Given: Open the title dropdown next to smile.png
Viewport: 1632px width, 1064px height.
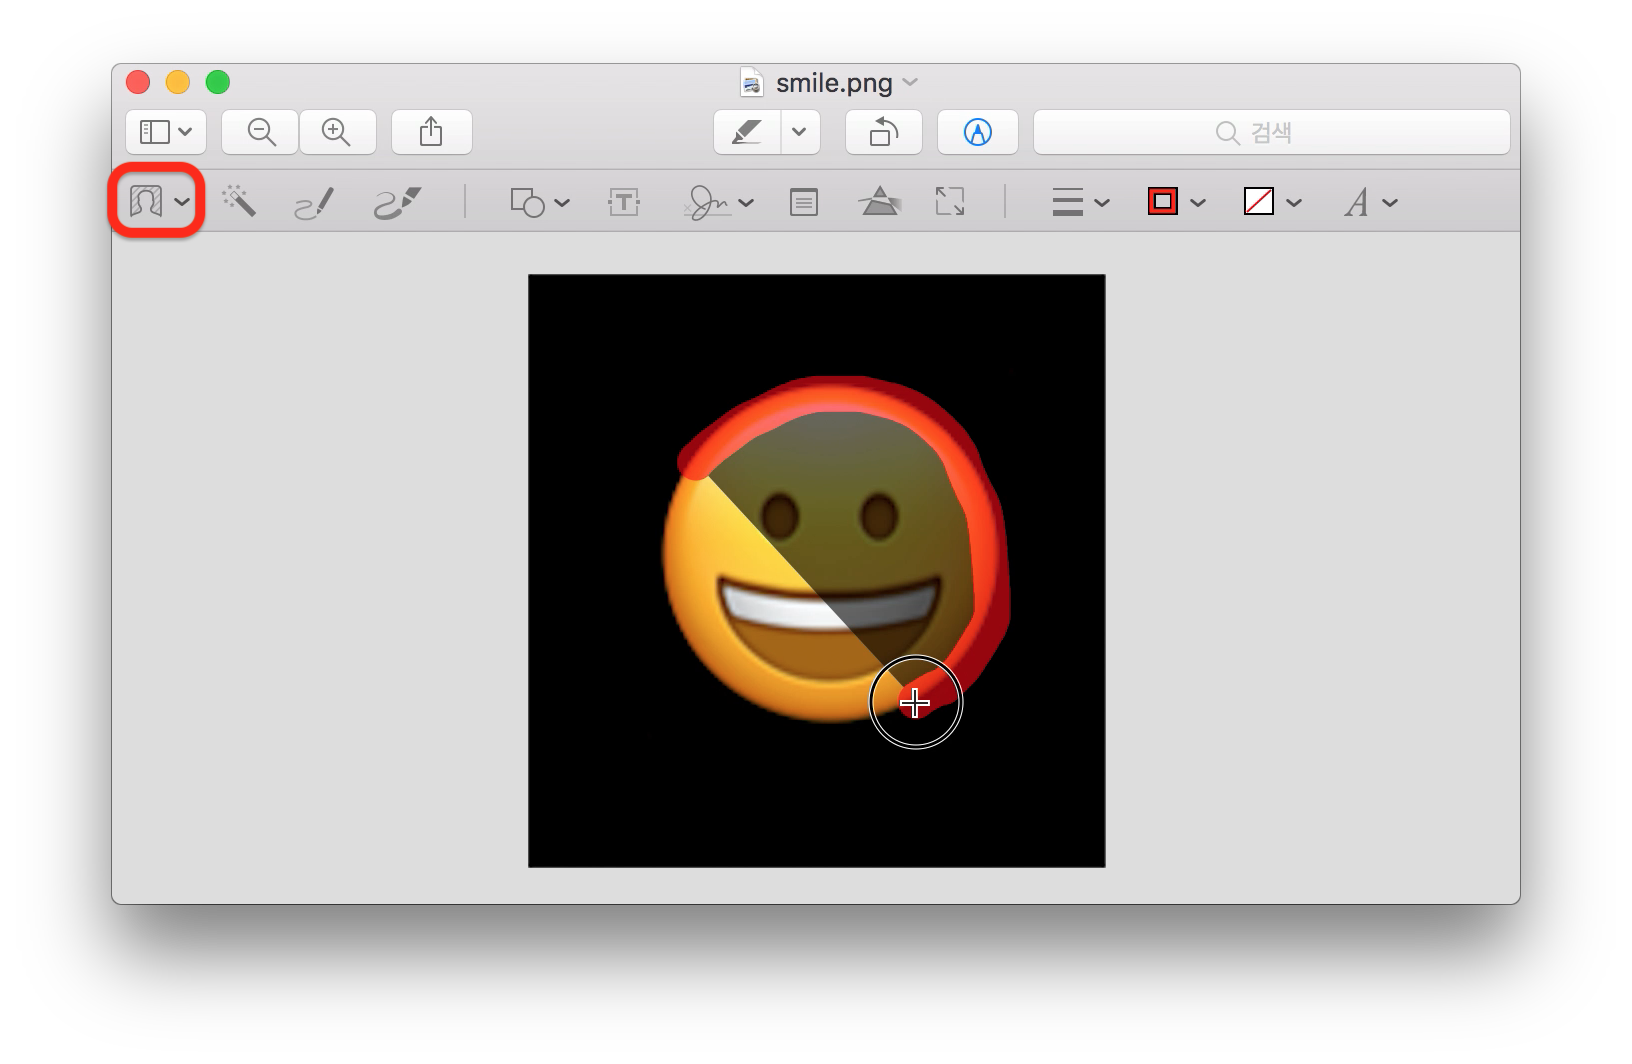Looking at the screenshot, I should (x=910, y=82).
